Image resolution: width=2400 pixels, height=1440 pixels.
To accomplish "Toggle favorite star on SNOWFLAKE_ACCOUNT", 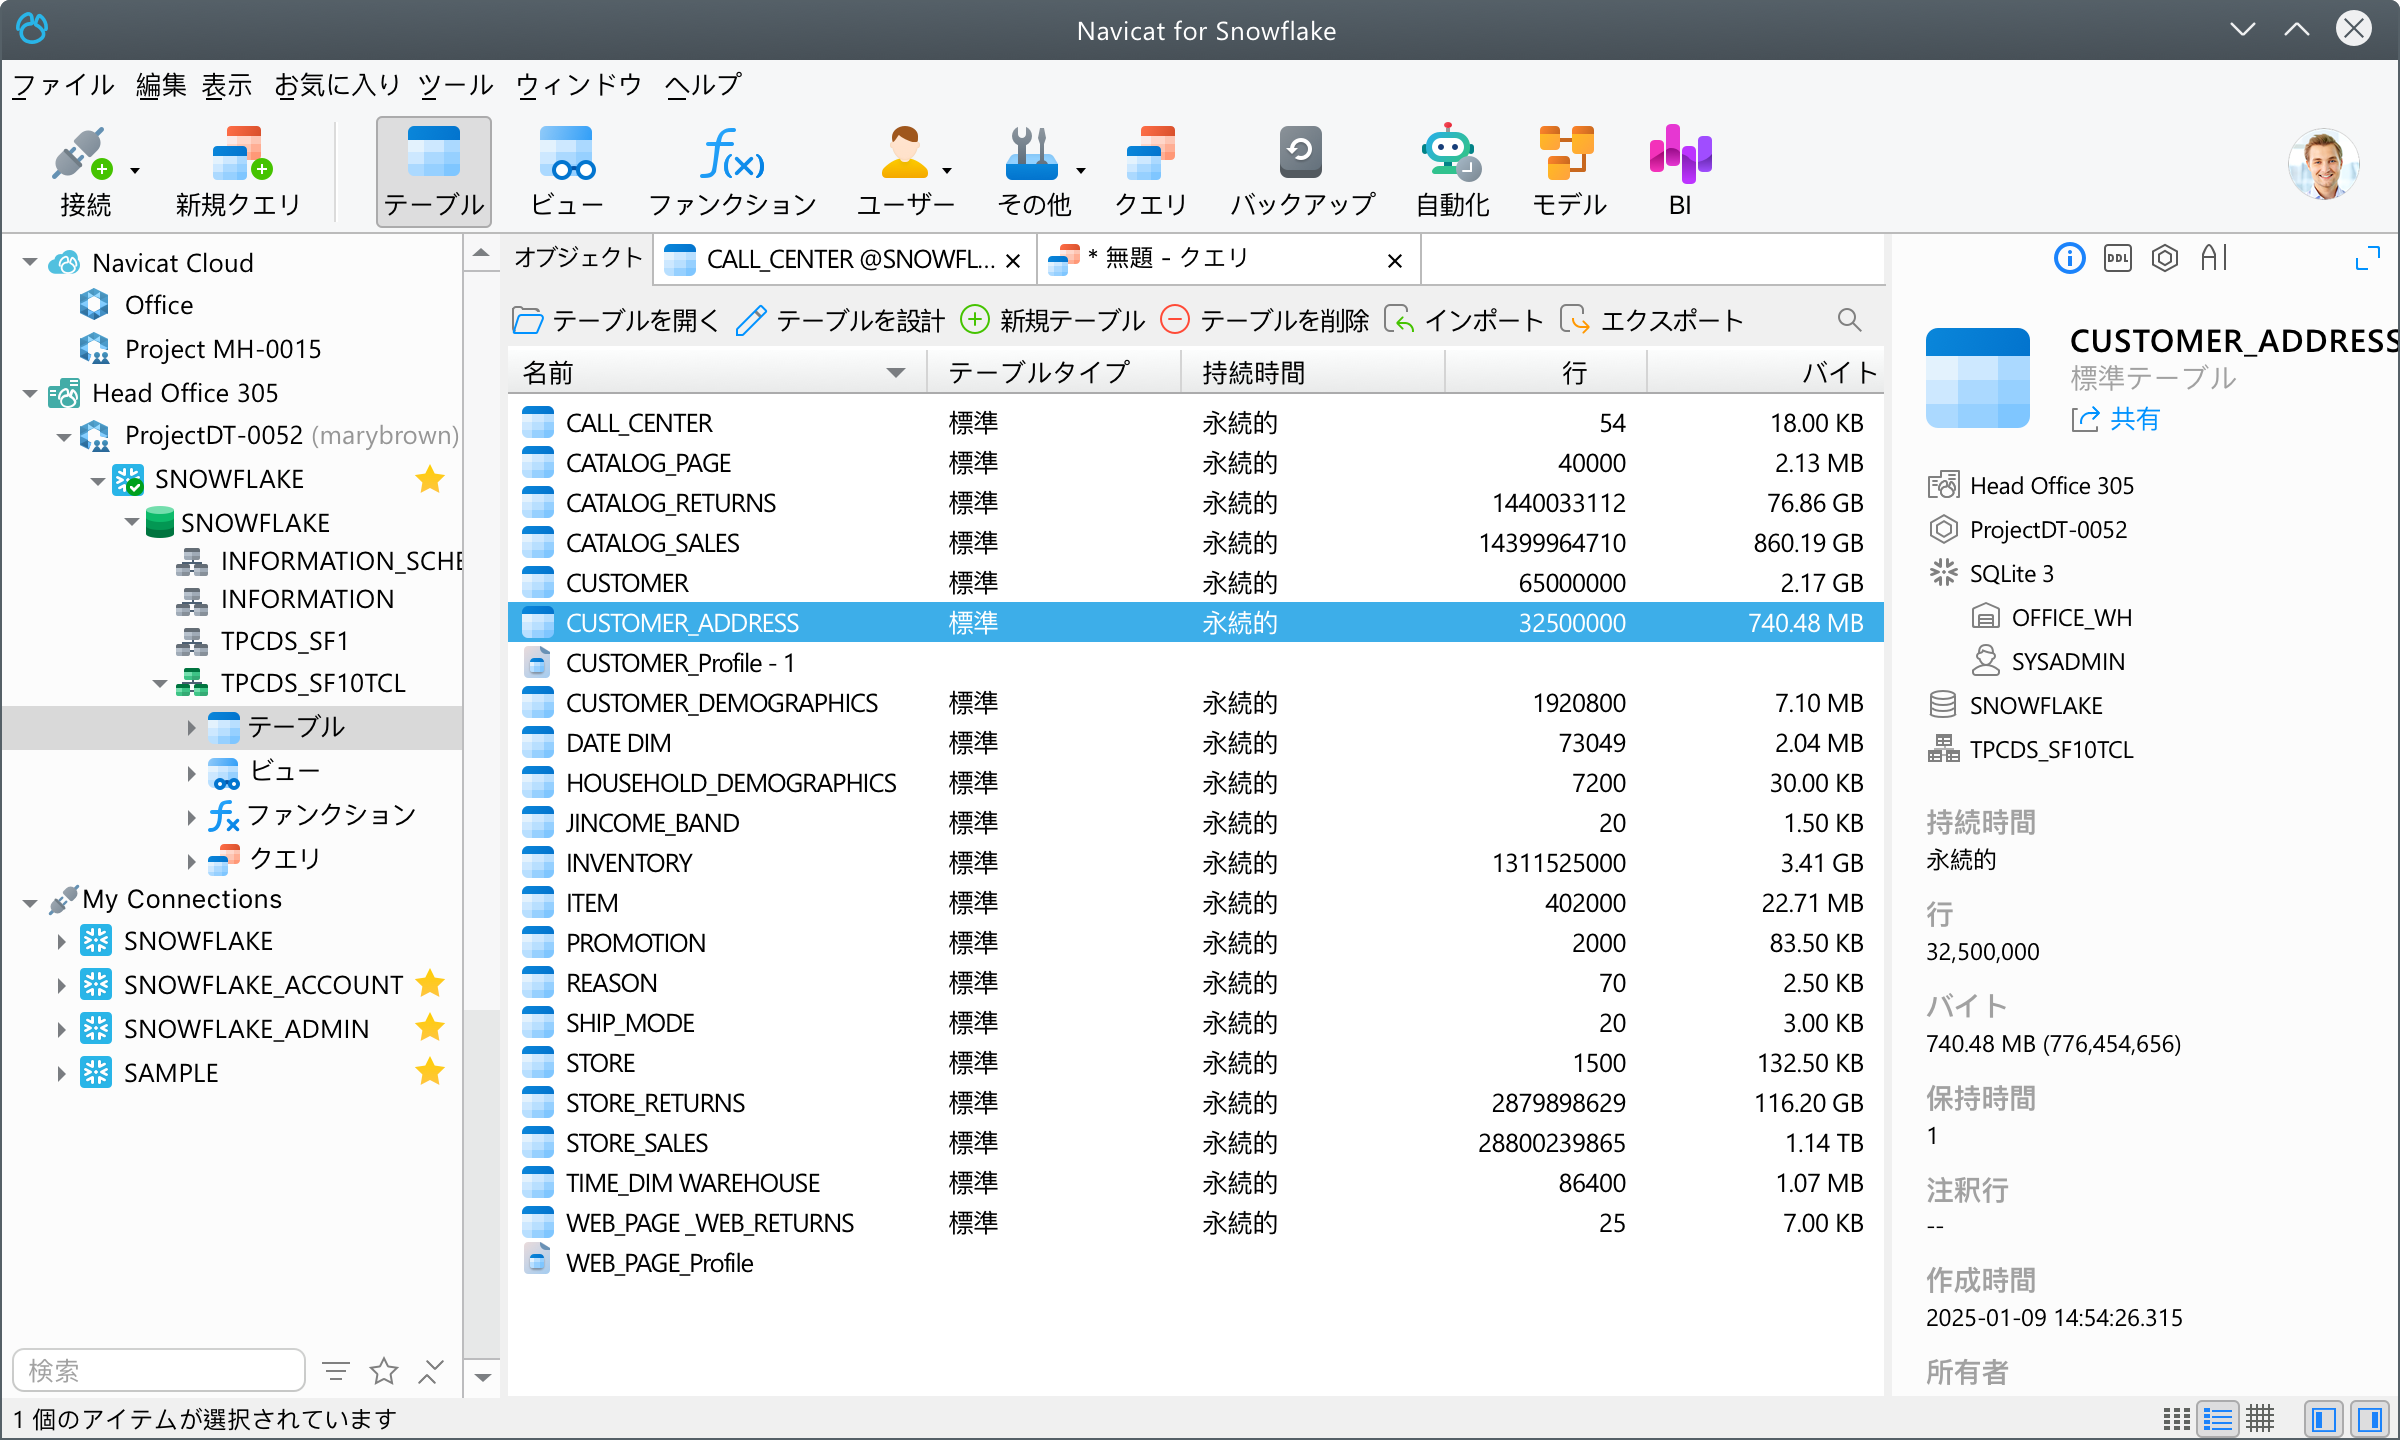I will (430, 984).
